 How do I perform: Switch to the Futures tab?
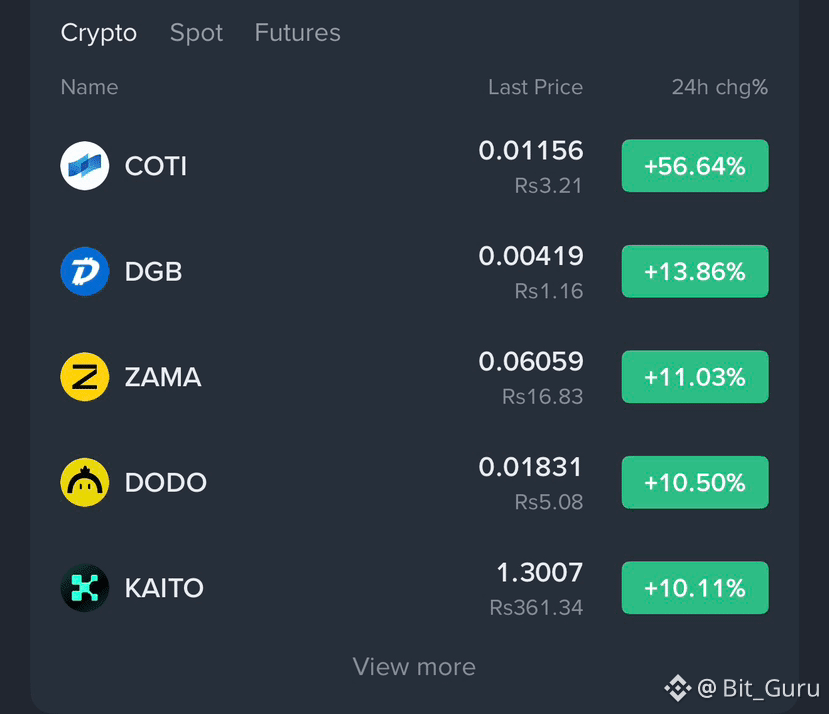coord(298,33)
